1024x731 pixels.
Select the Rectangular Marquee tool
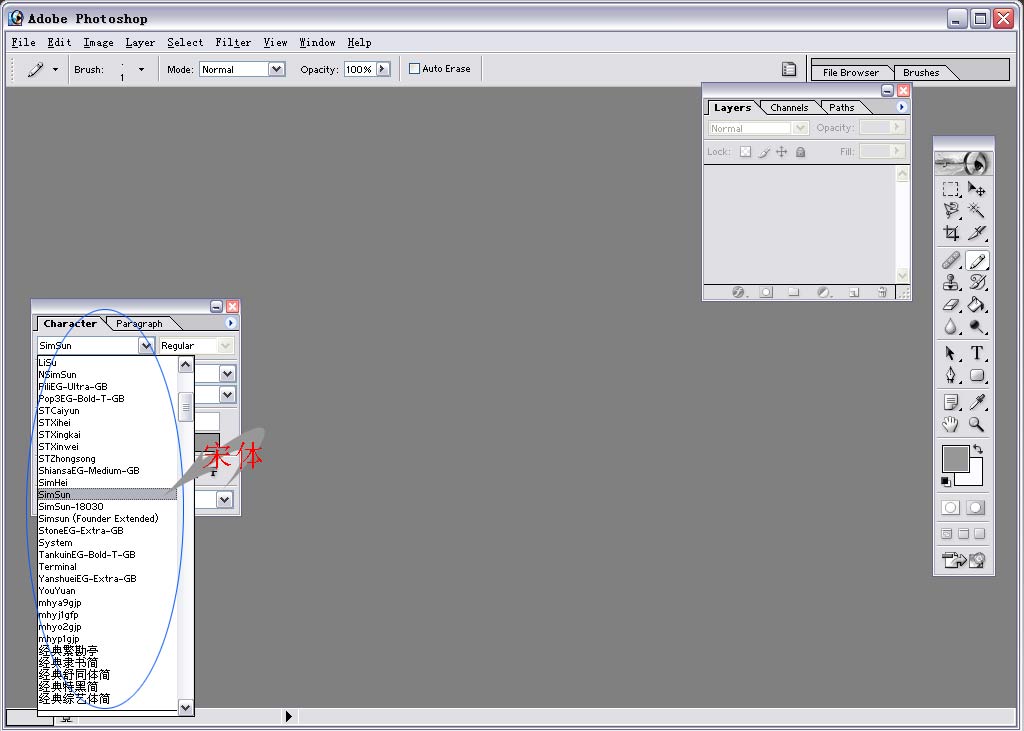click(951, 189)
